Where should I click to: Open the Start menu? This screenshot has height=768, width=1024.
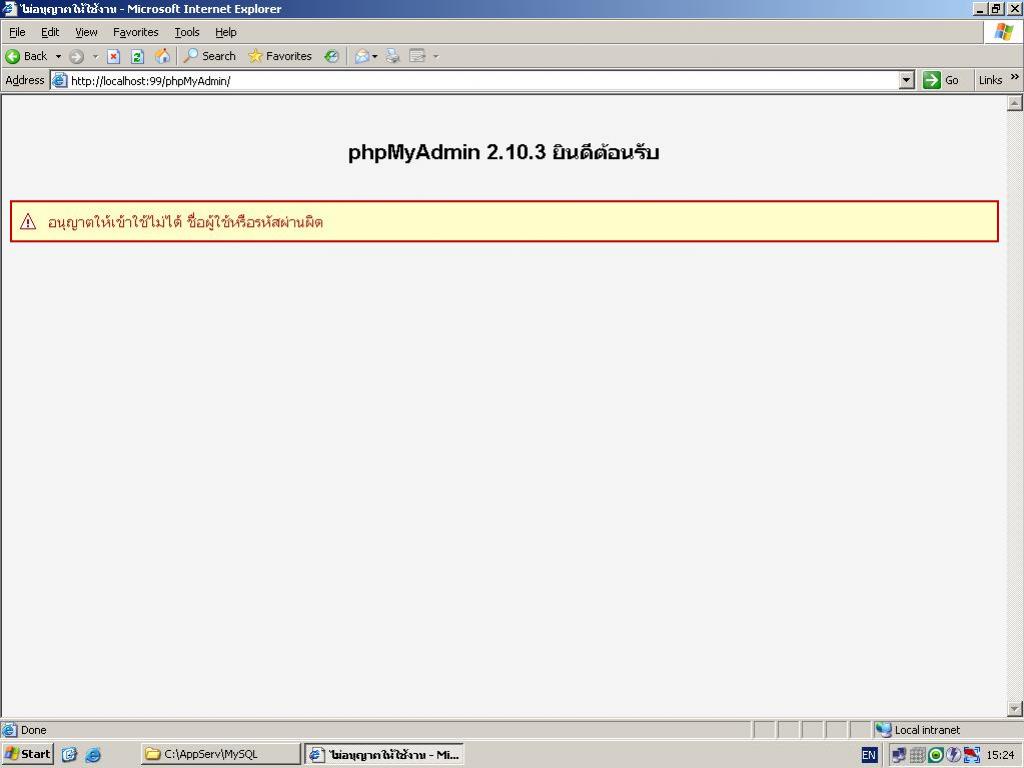27,754
